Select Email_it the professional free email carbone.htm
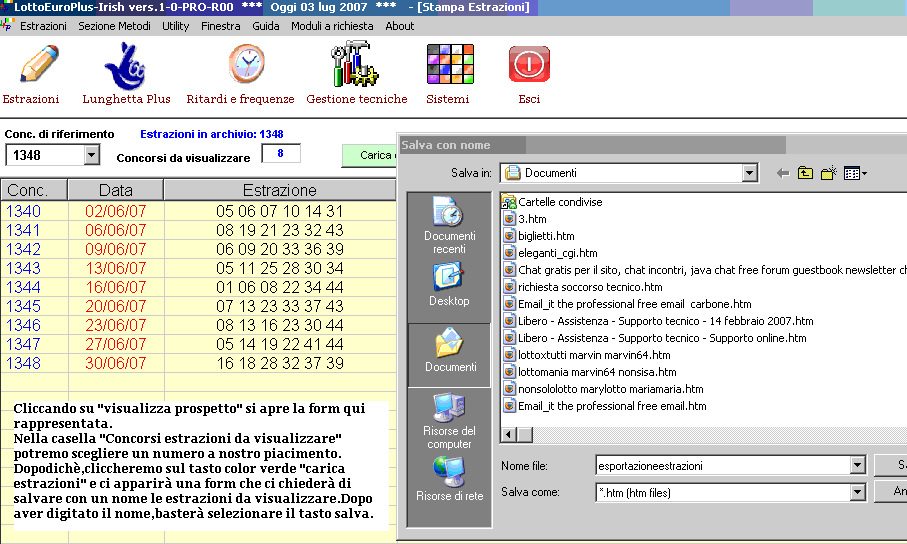 tap(627, 304)
